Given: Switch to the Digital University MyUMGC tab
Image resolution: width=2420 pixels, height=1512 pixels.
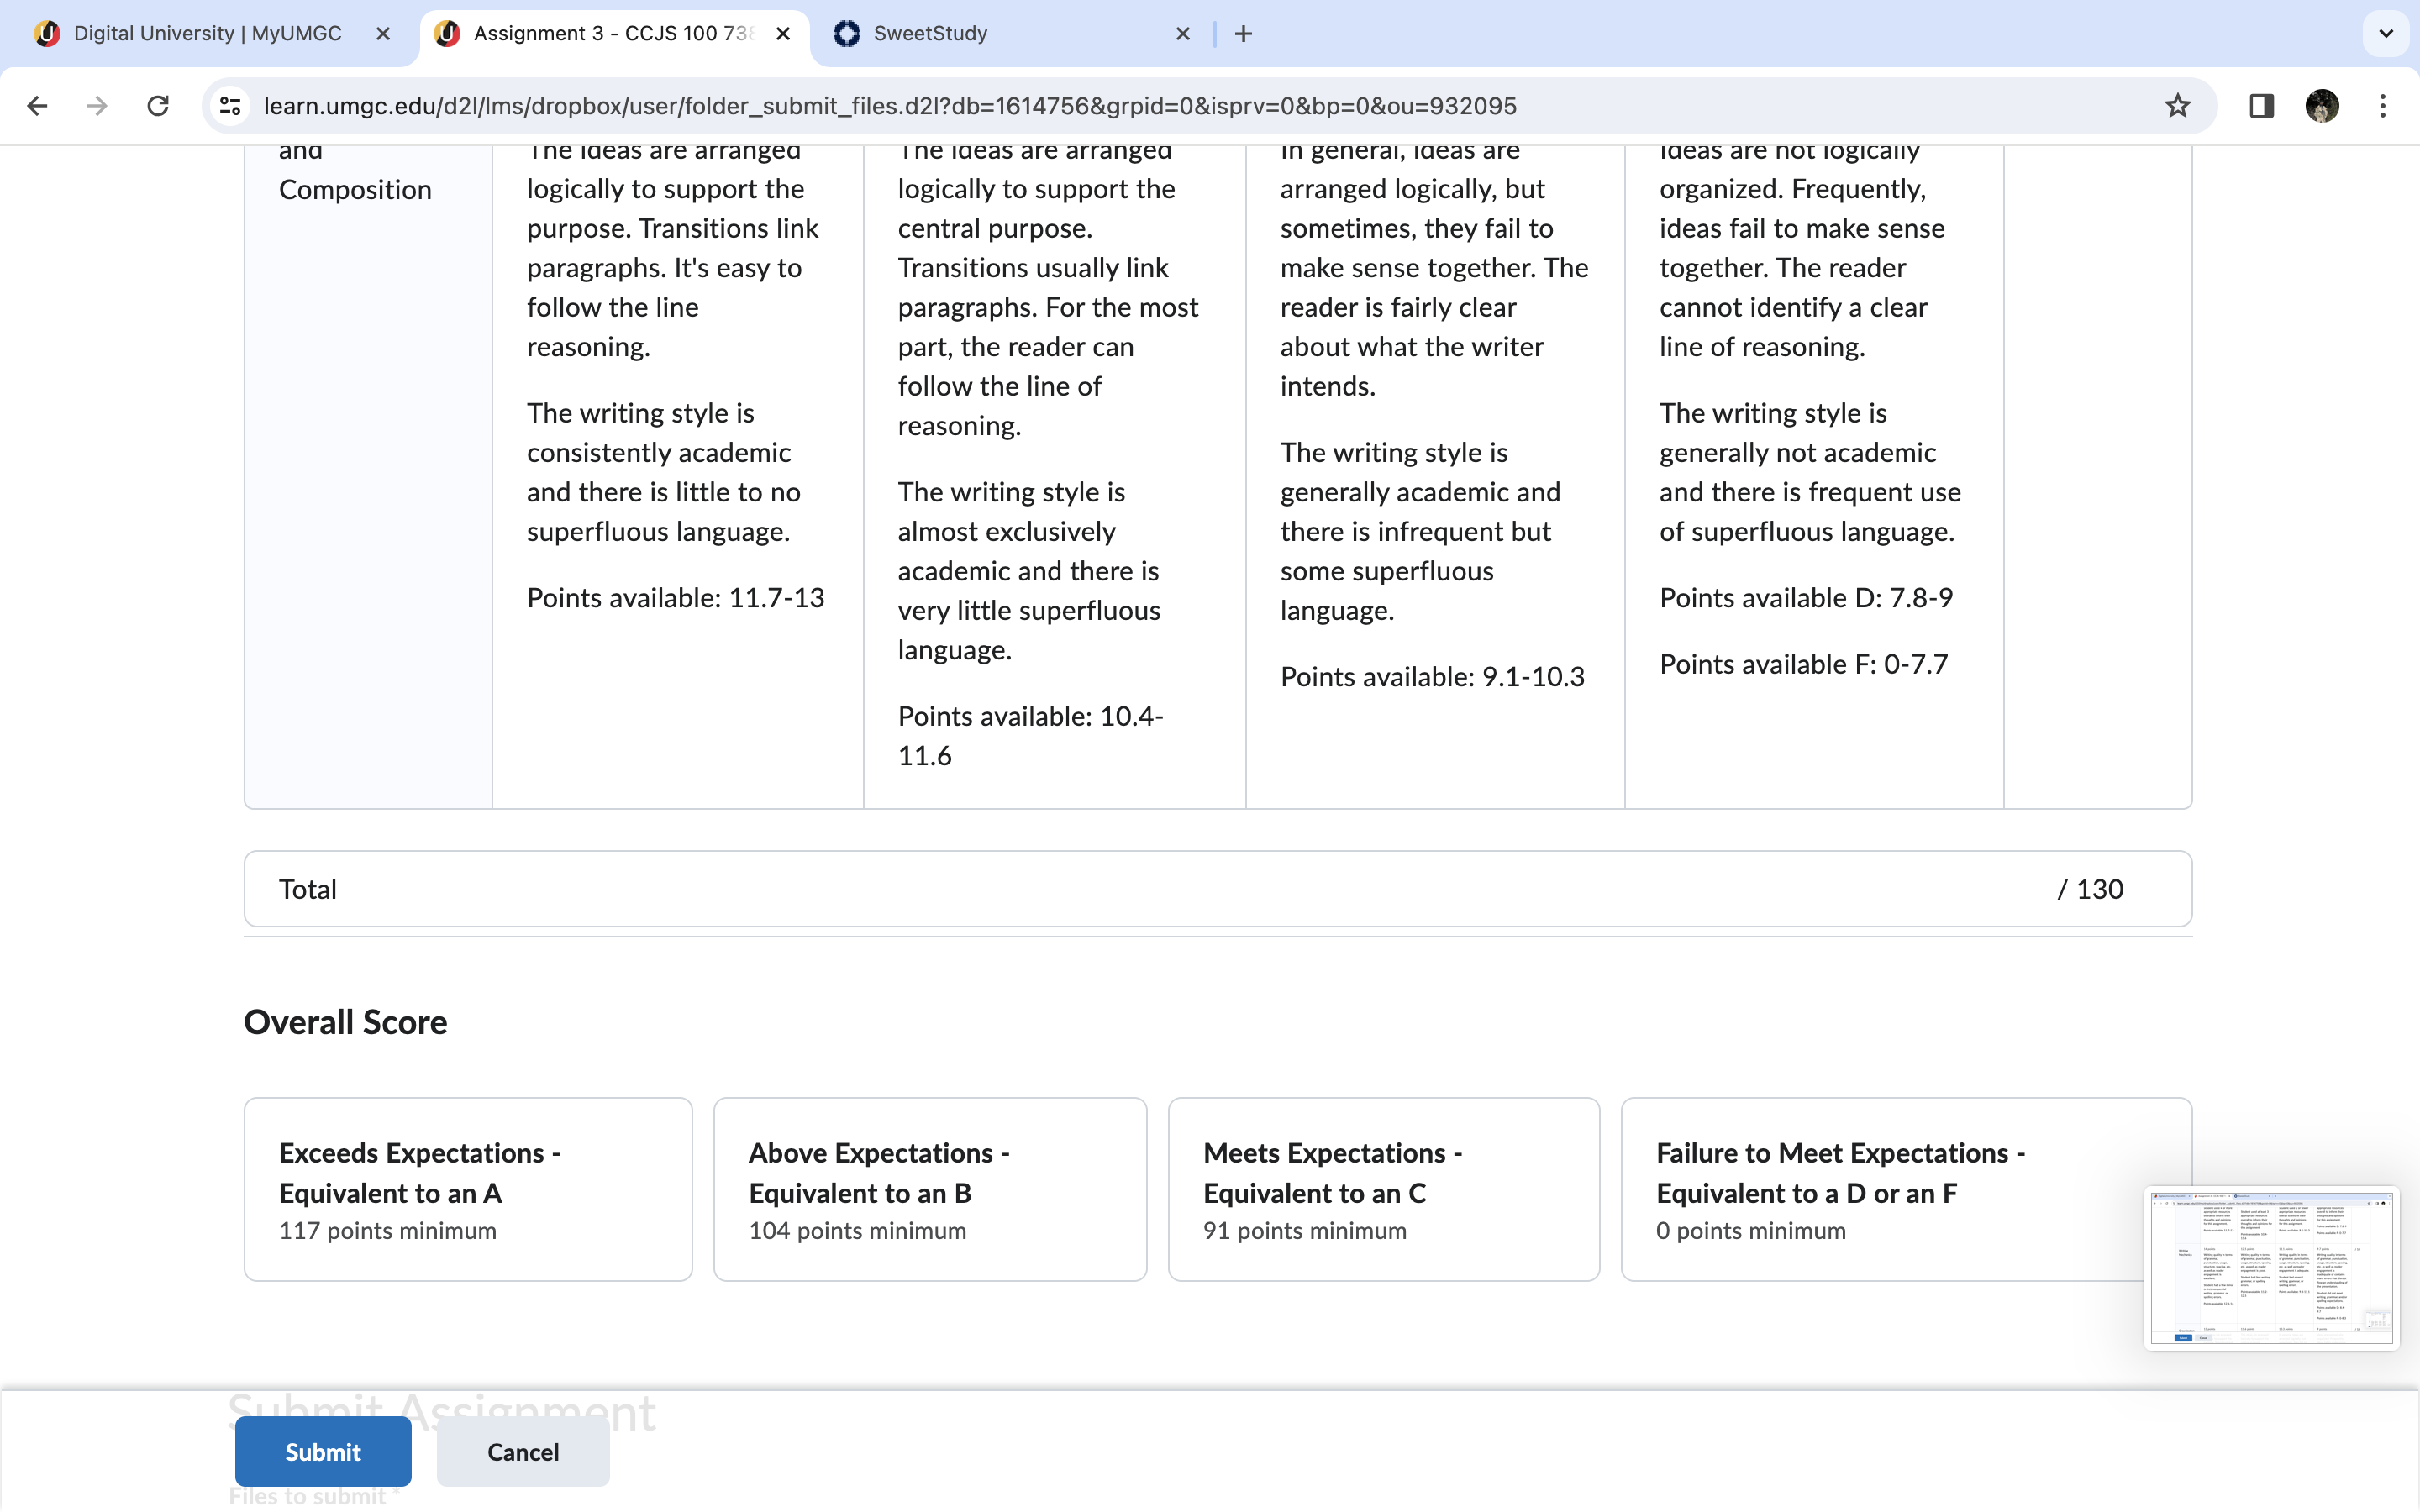Looking at the screenshot, I should coord(210,34).
